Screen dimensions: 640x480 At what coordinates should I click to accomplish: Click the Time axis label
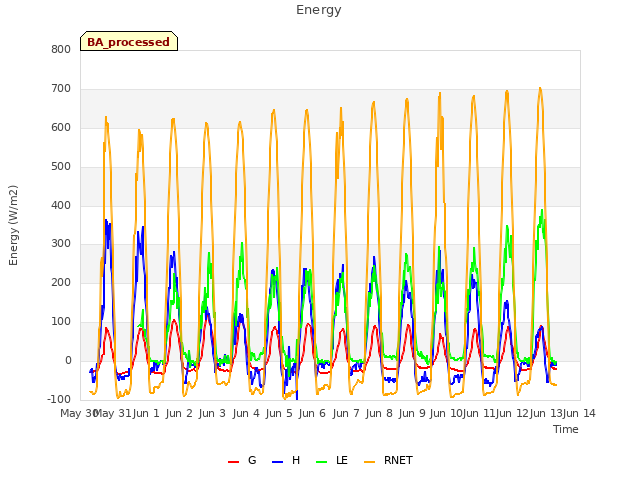(566, 429)
